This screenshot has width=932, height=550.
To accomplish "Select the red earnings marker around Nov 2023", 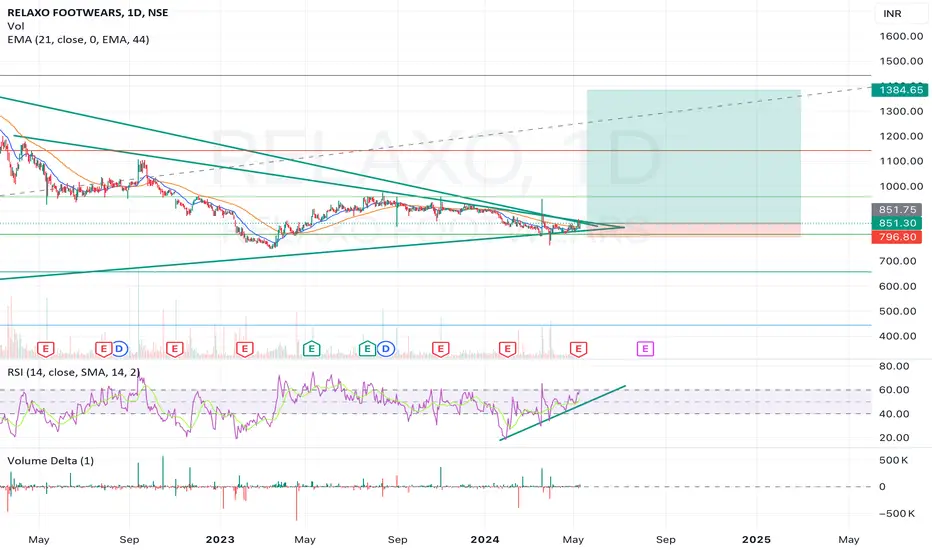I will click(440, 348).
